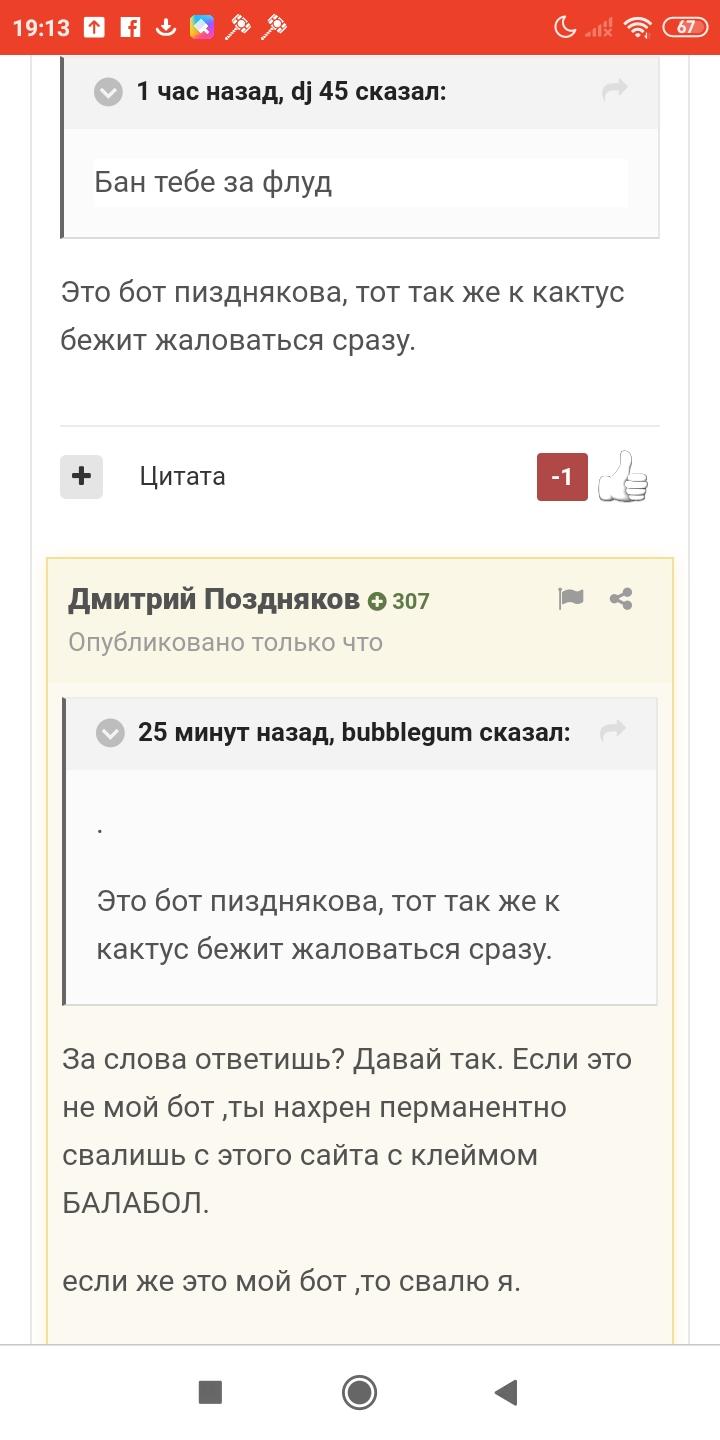Quote this post with Цитата
720x1440 pixels.
(183, 476)
